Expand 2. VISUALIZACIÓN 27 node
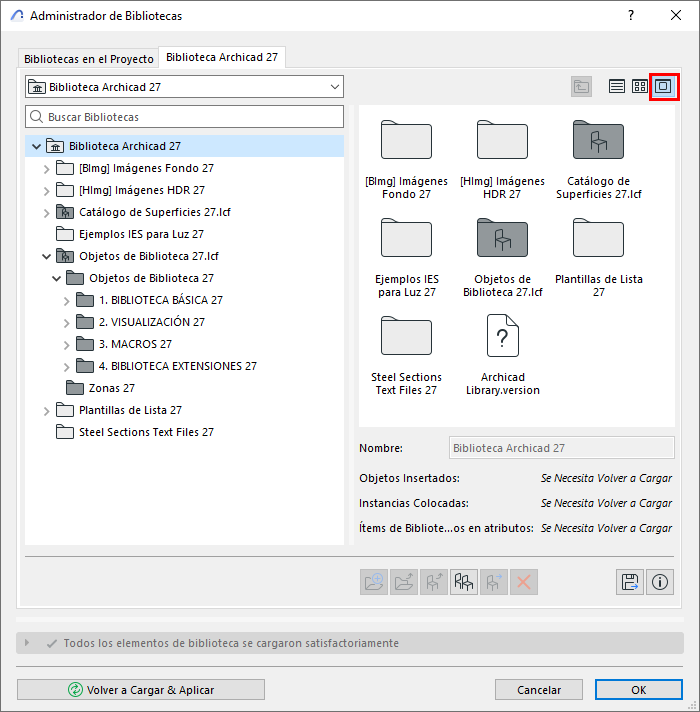Viewport: 700px width, 712px height. click(x=66, y=323)
